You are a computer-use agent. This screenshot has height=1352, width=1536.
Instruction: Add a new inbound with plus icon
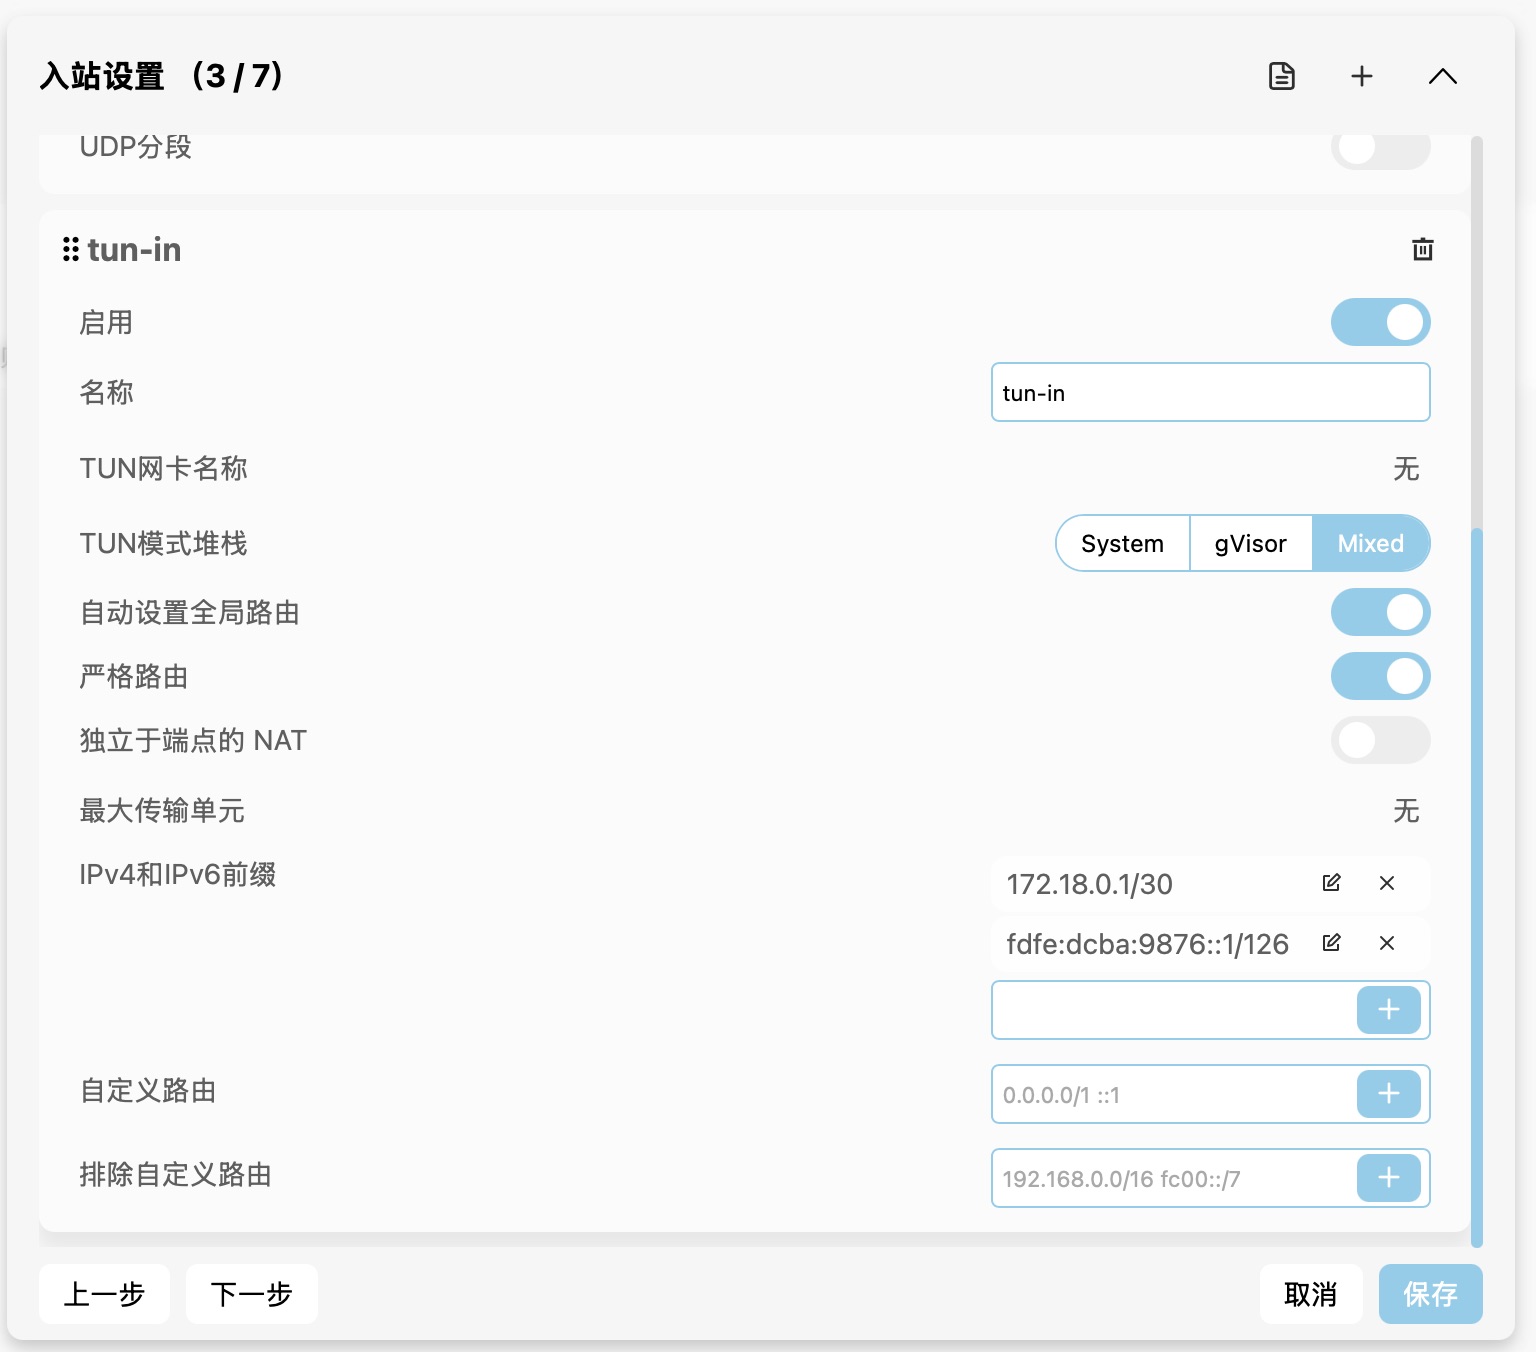(1361, 76)
